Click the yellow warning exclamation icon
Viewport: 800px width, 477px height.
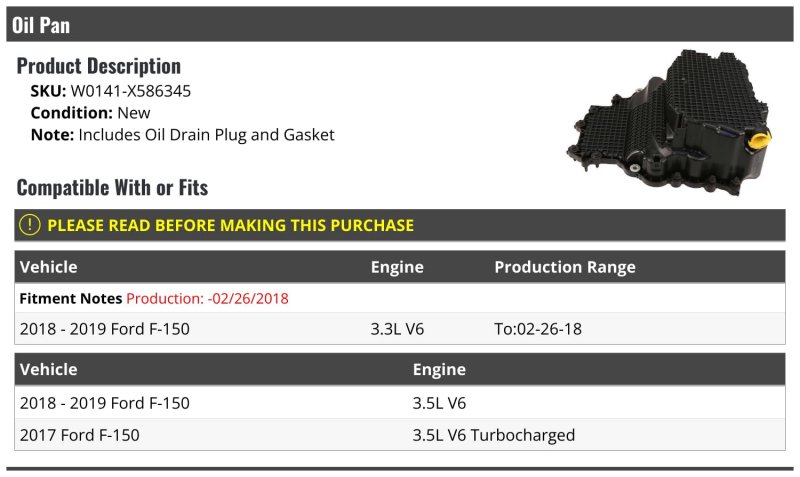(x=30, y=225)
